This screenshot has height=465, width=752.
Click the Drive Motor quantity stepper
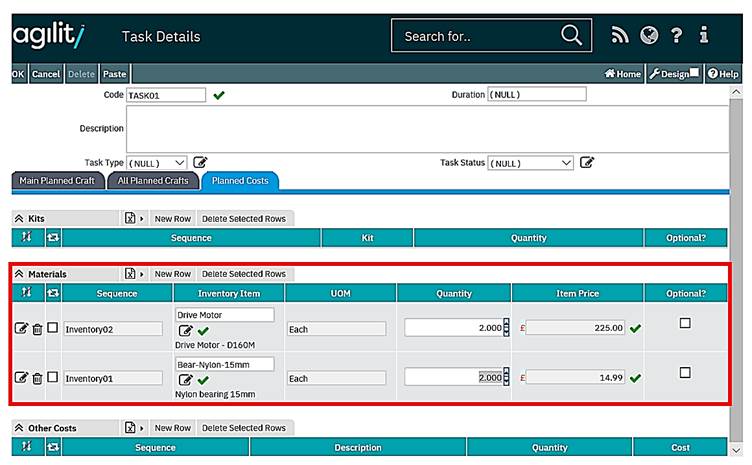(505, 327)
